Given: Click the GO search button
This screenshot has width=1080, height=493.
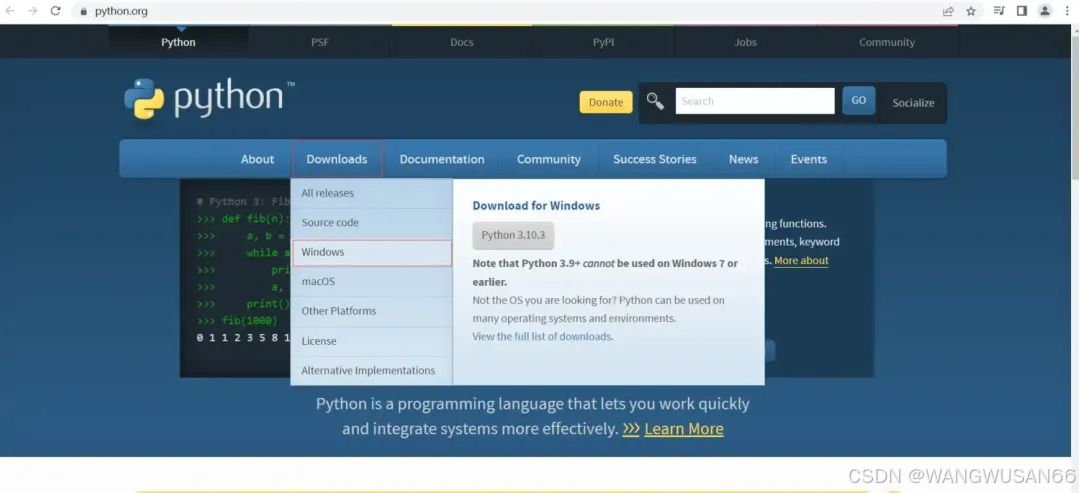Looking at the screenshot, I should [x=858, y=101].
